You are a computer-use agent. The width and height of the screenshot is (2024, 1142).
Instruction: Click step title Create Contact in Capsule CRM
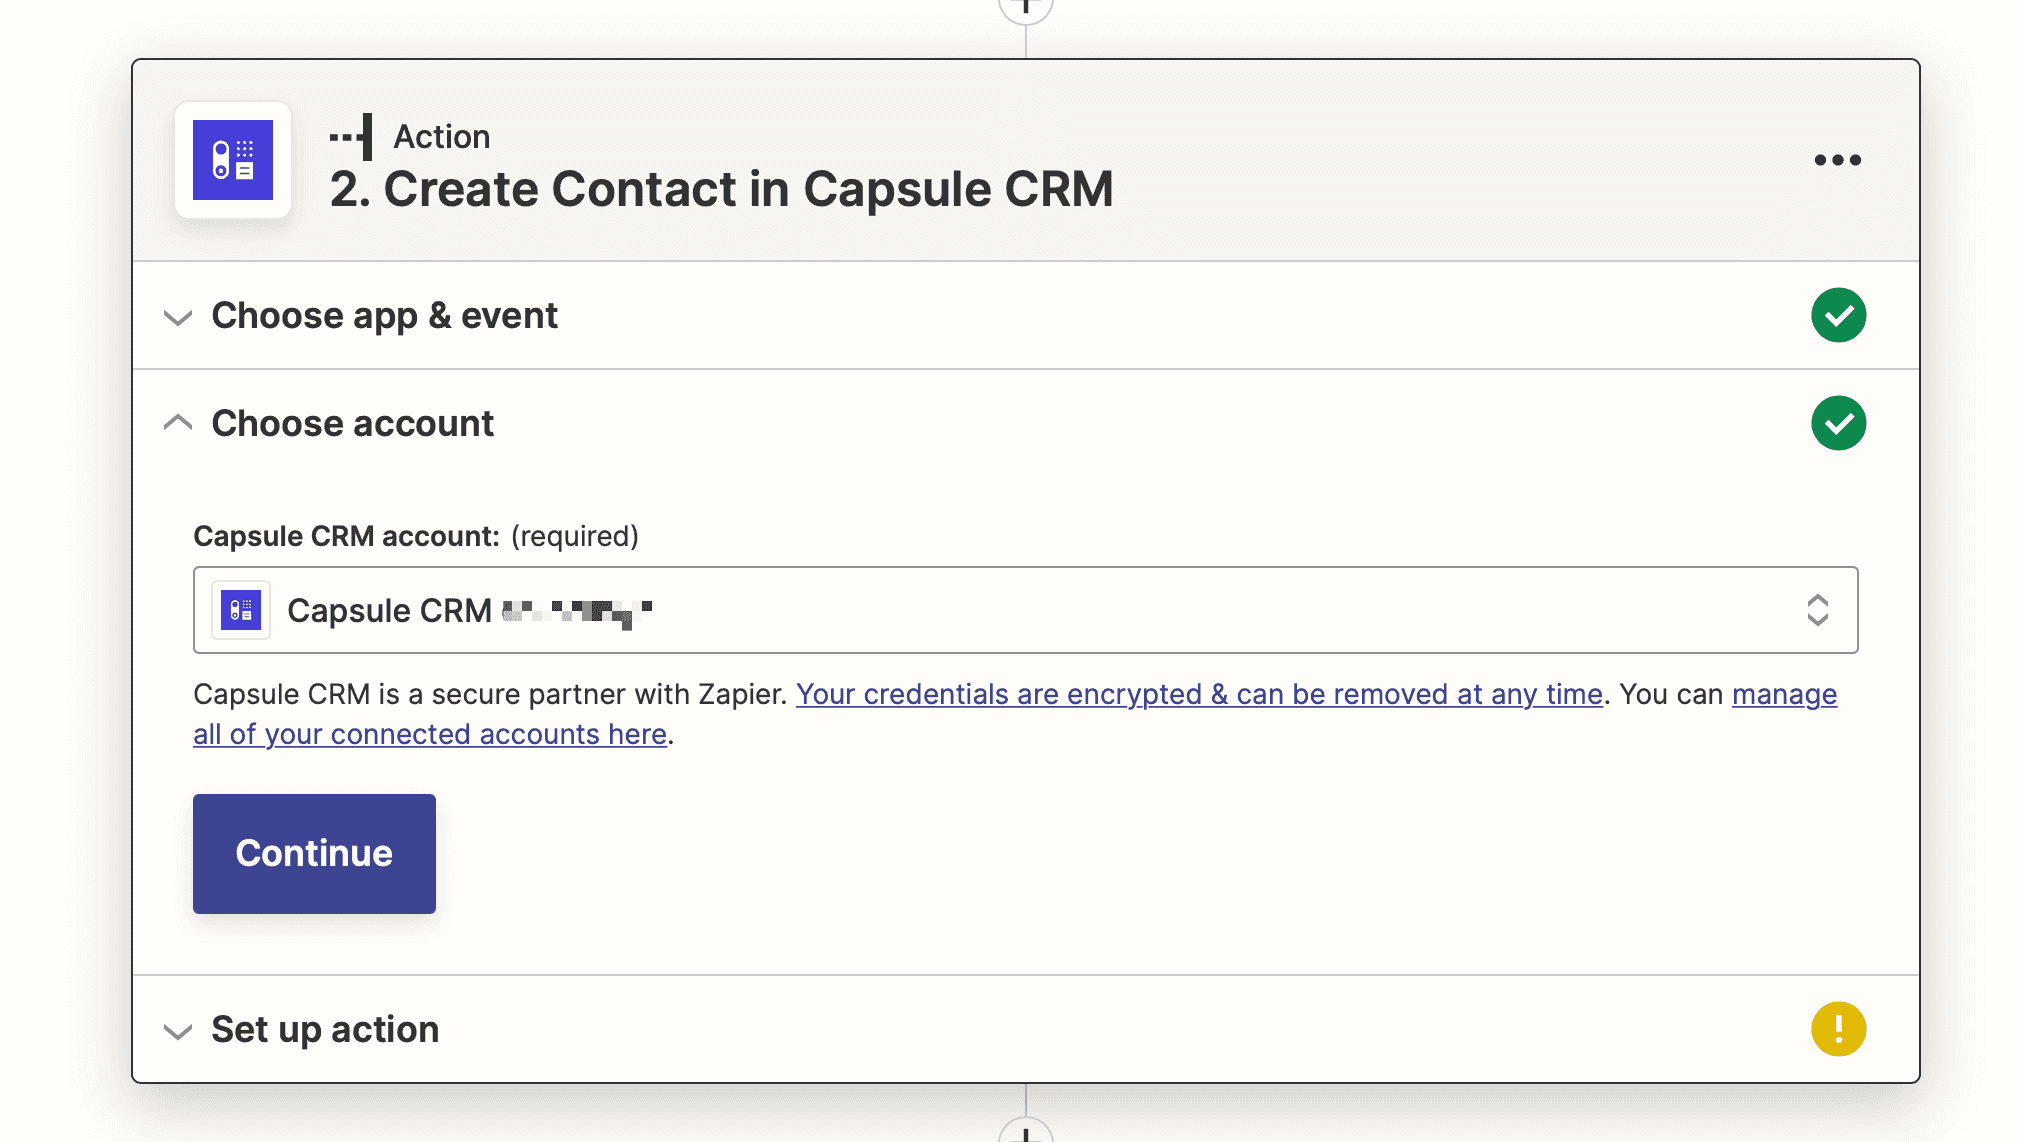point(721,189)
